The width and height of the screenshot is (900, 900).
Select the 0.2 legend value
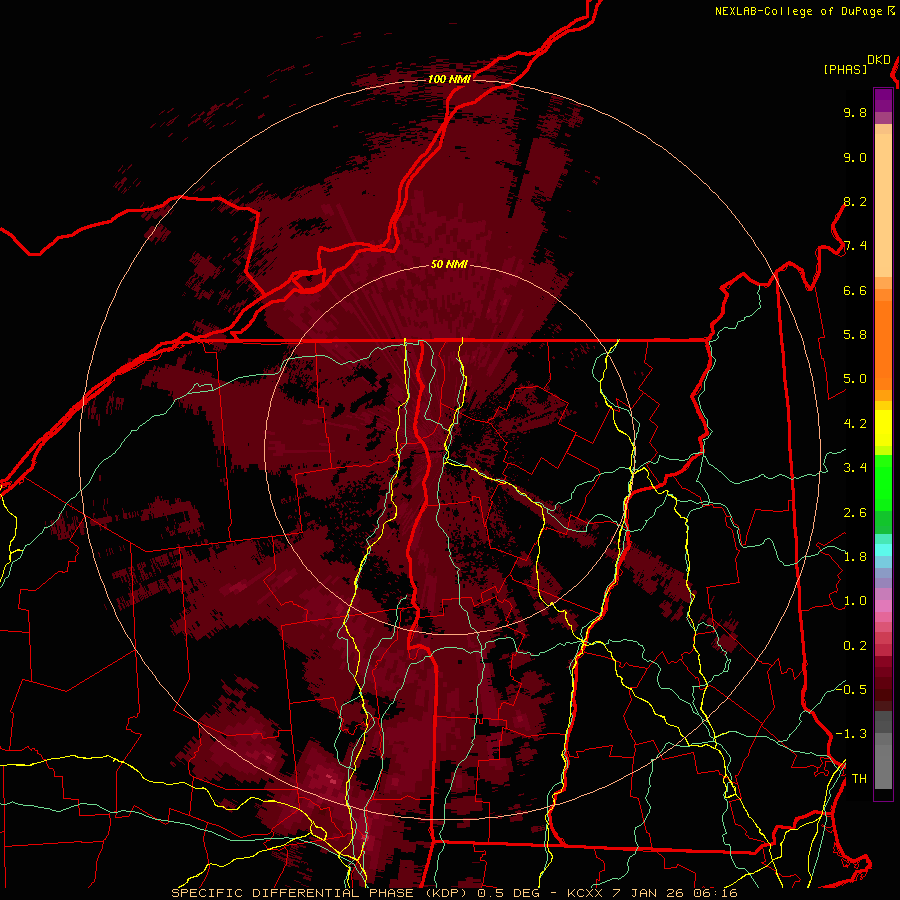point(855,646)
